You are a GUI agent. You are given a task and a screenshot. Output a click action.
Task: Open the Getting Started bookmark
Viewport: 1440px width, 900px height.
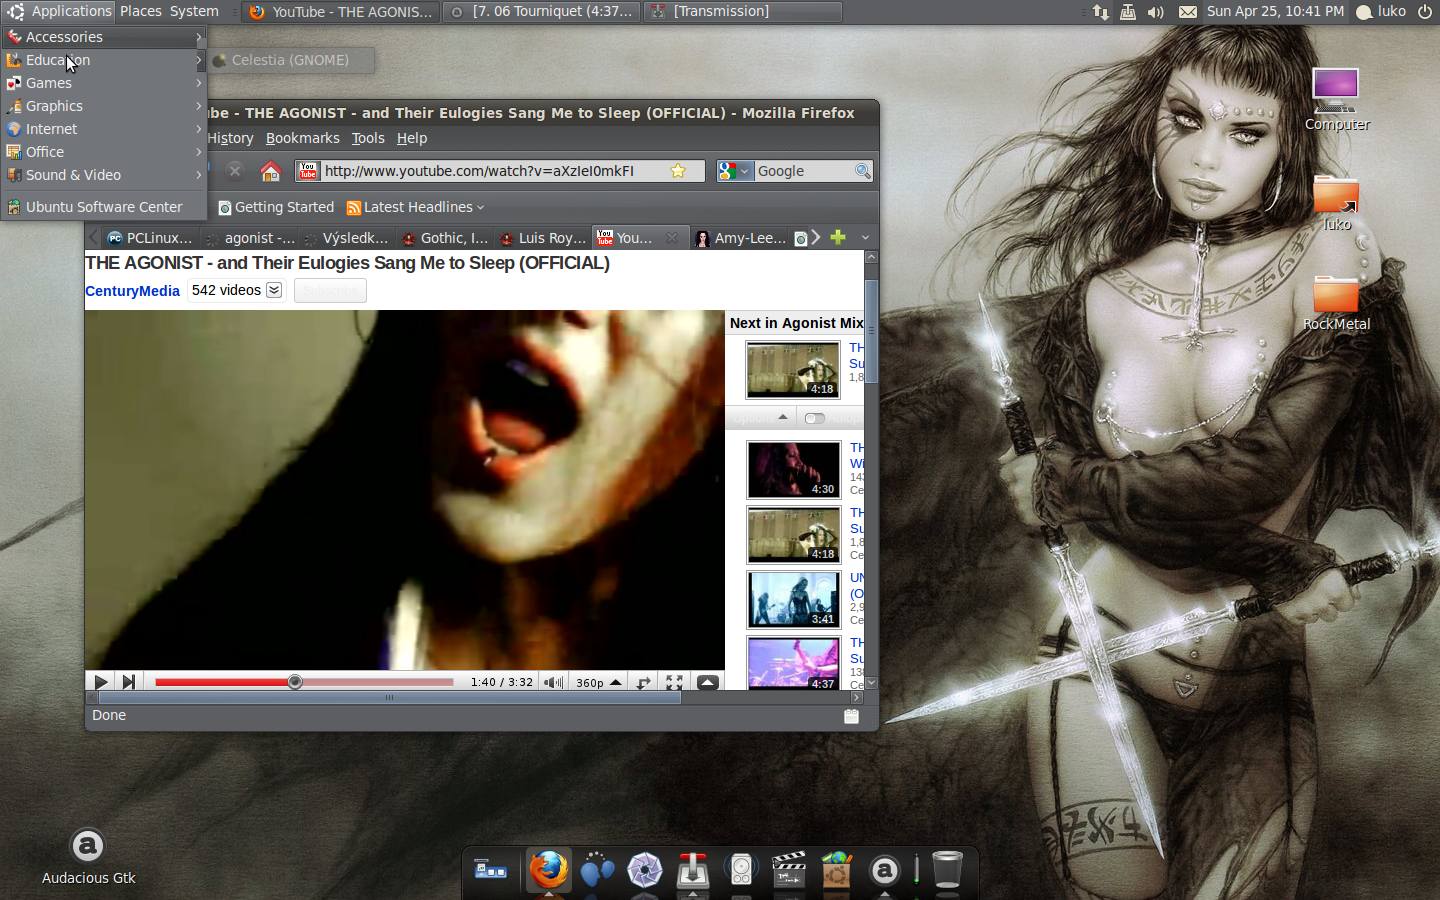(277, 207)
